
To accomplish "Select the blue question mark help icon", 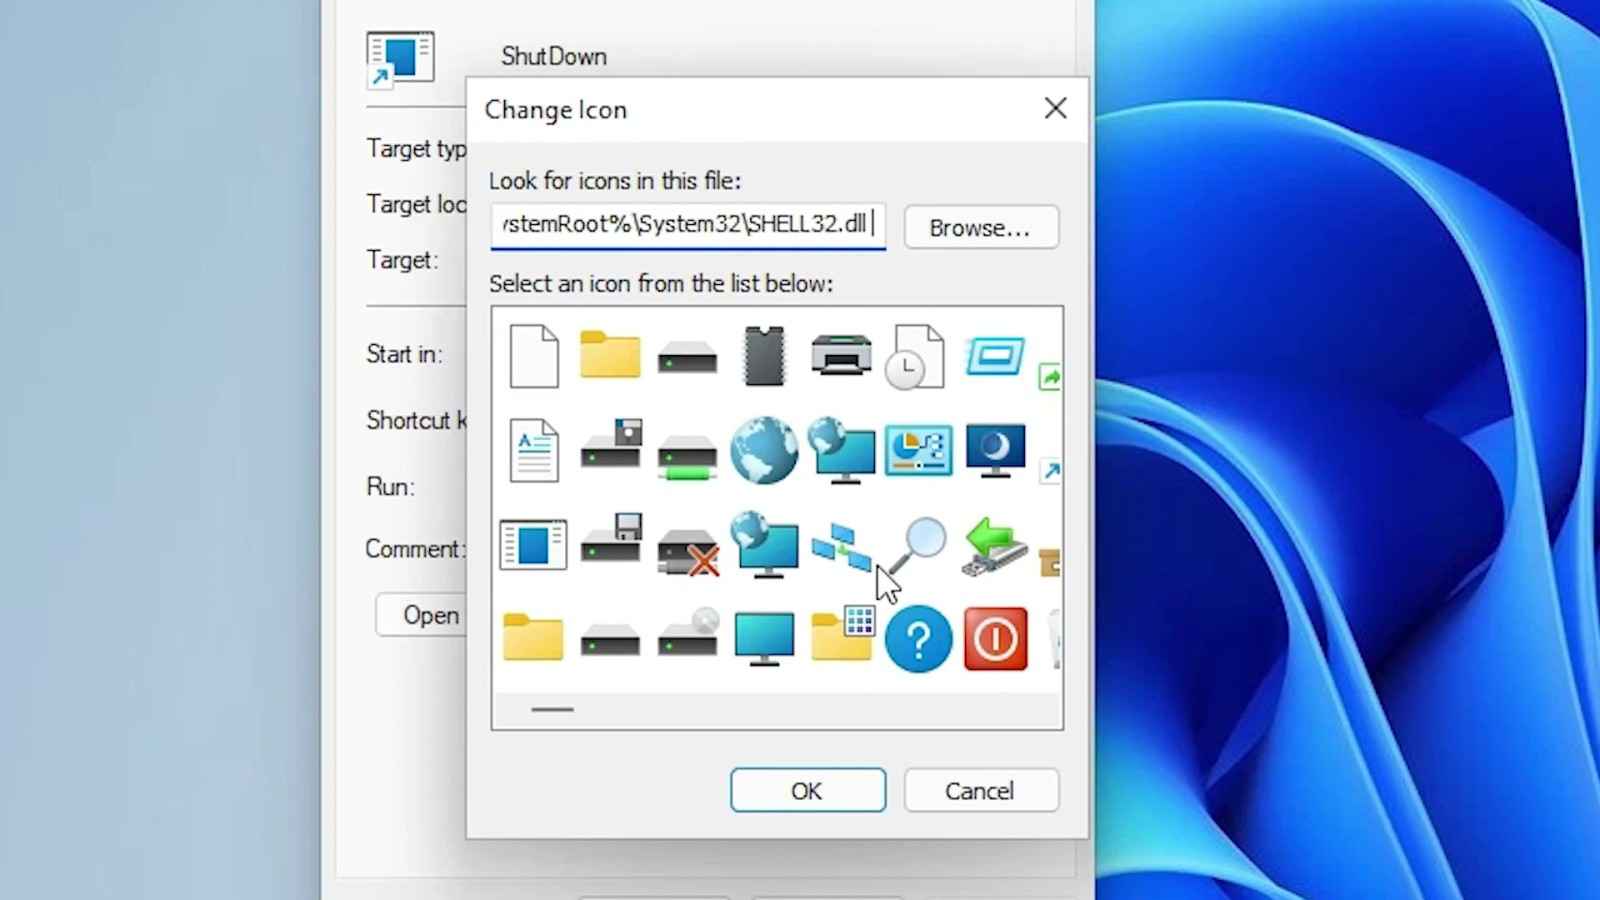I will click(918, 639).
